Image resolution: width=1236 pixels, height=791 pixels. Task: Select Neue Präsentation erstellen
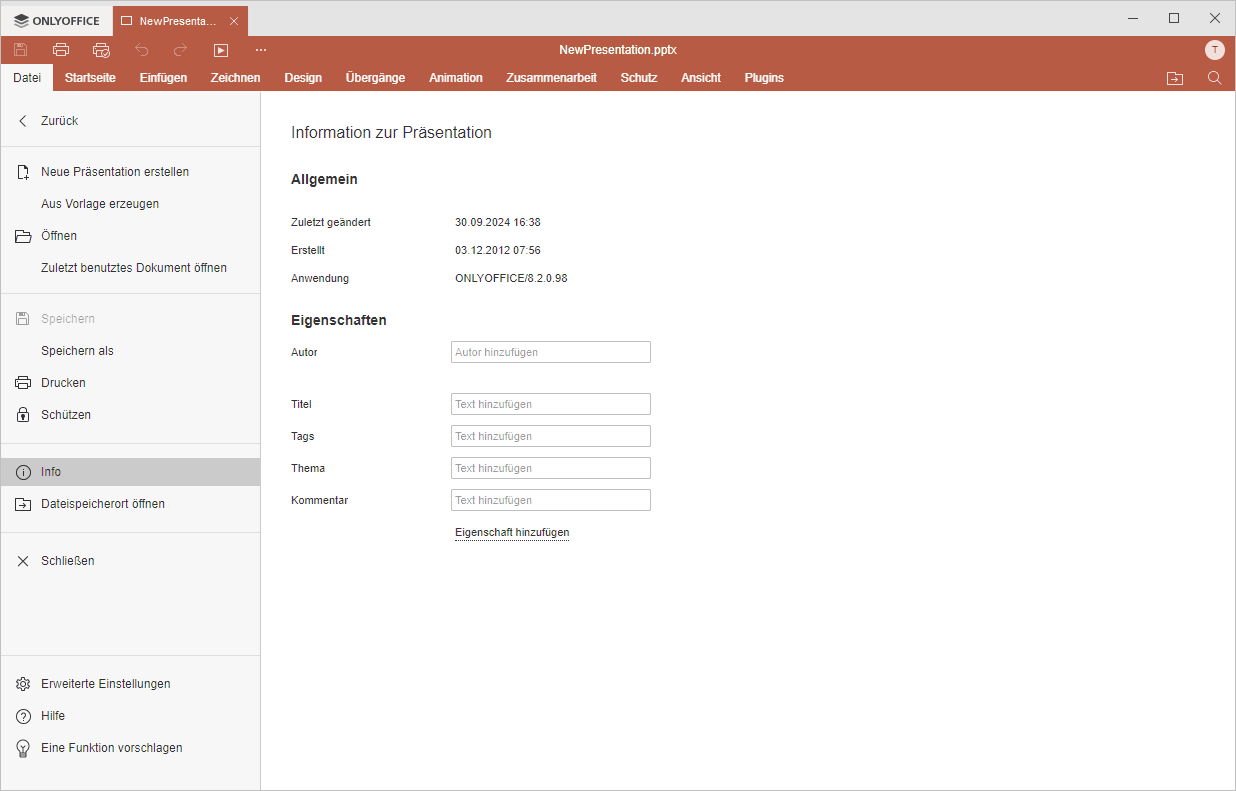(x=115, y=172)
